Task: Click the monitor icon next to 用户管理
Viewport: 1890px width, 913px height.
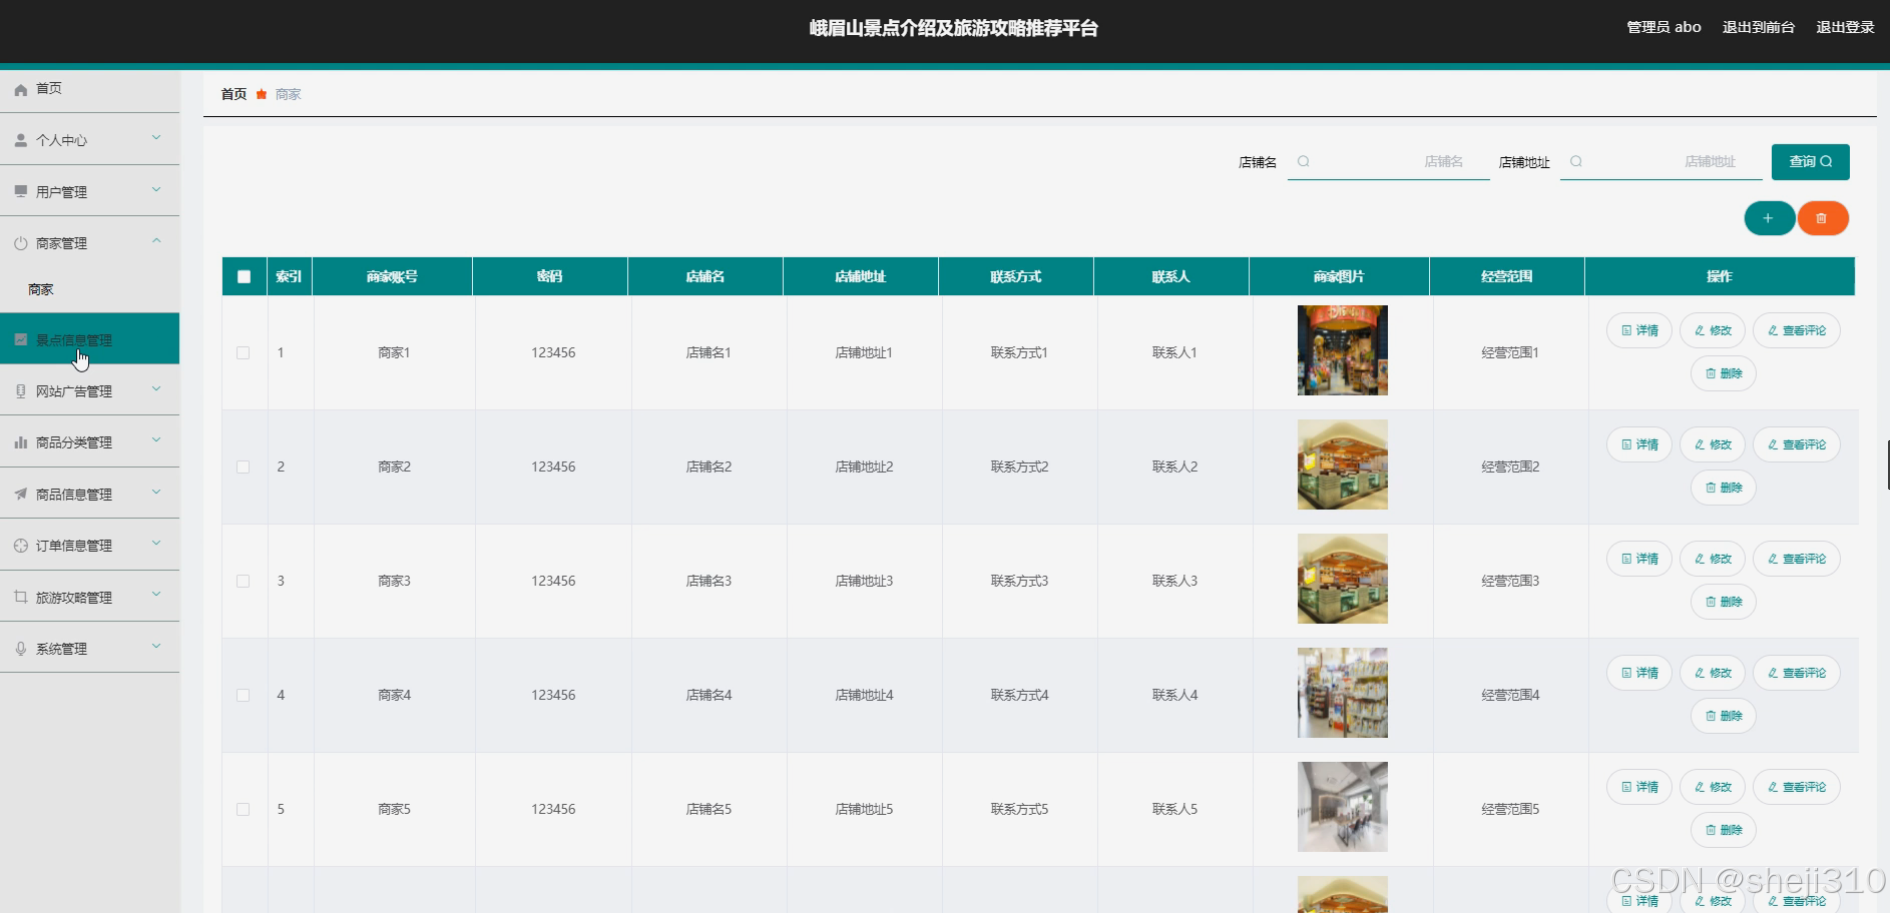Action: coord(20,191)
